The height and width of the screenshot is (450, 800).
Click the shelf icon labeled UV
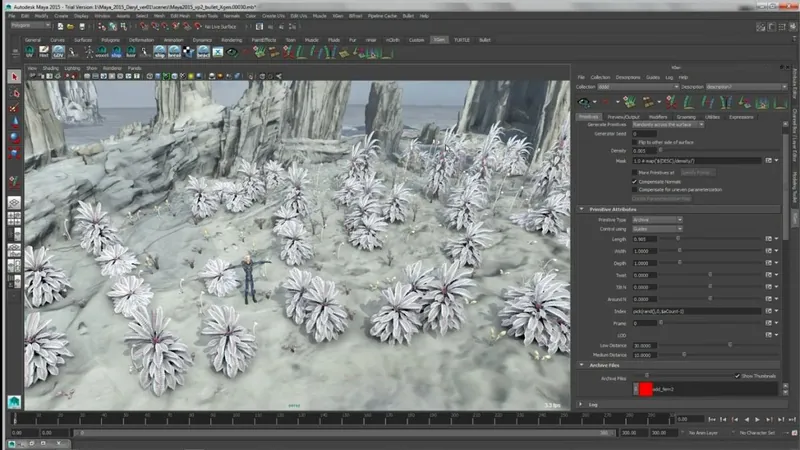30,52
